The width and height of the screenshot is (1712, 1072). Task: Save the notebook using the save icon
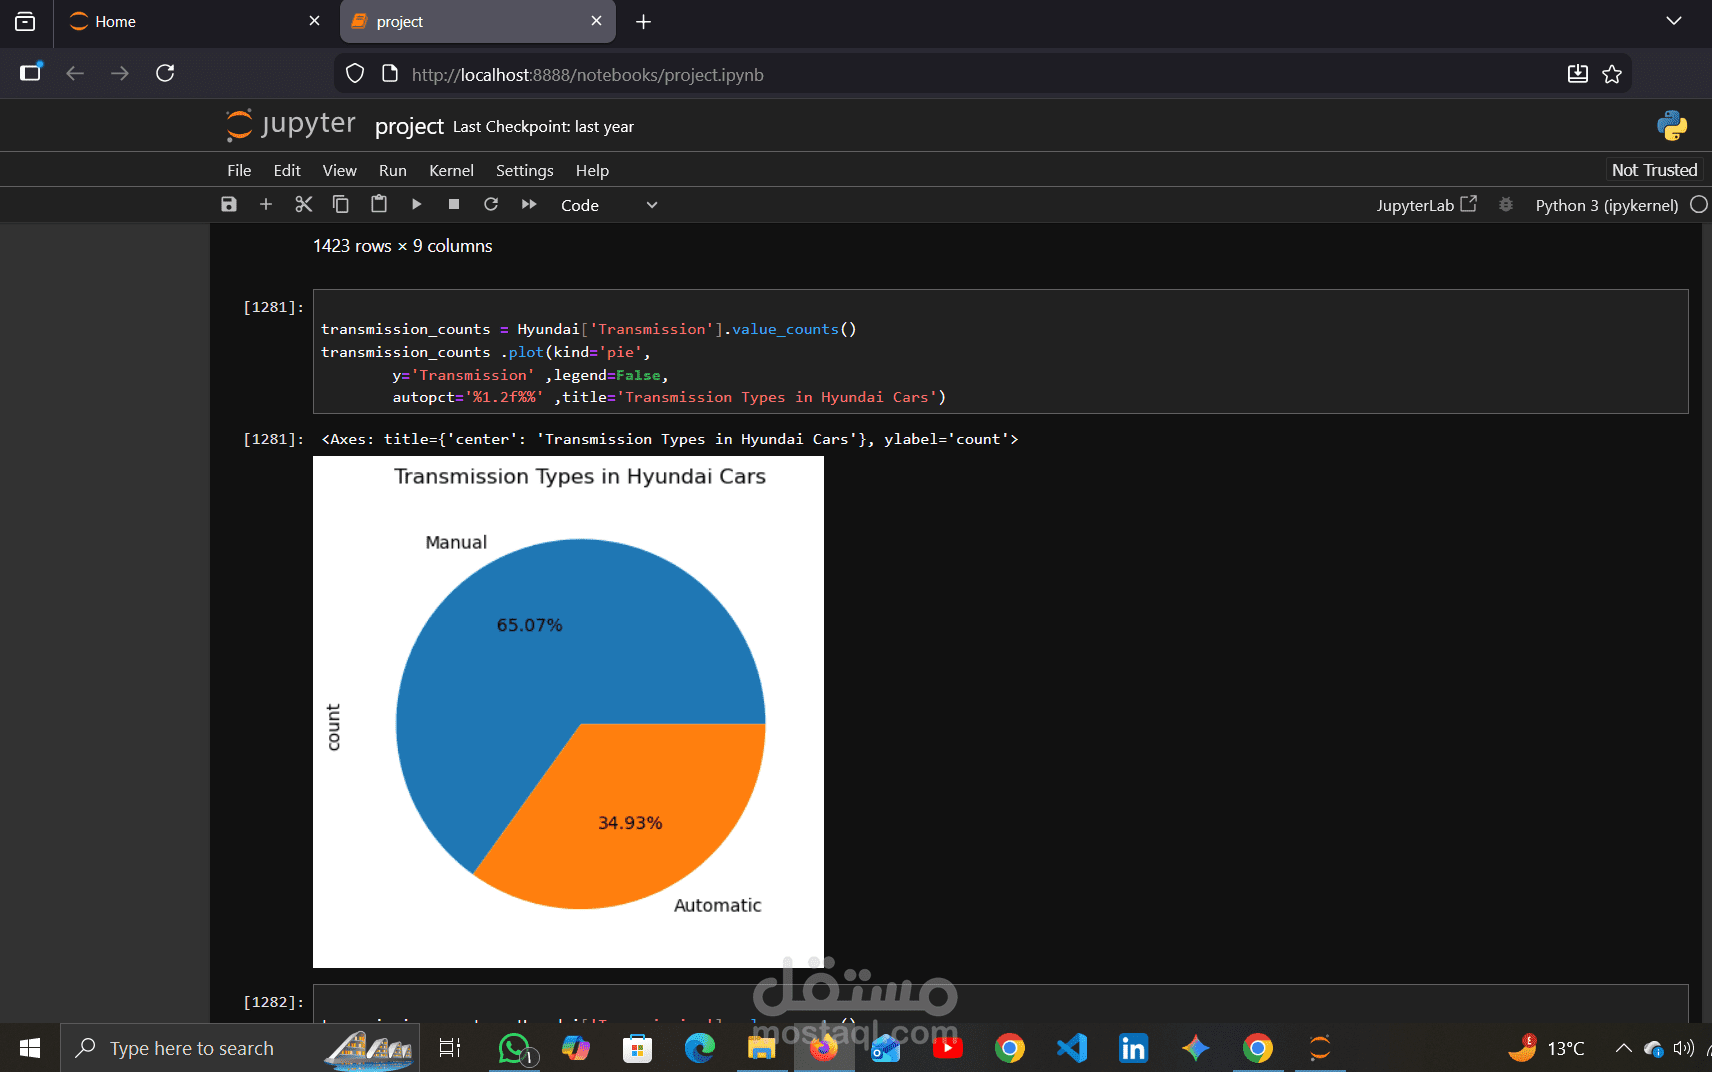(228, 204)
